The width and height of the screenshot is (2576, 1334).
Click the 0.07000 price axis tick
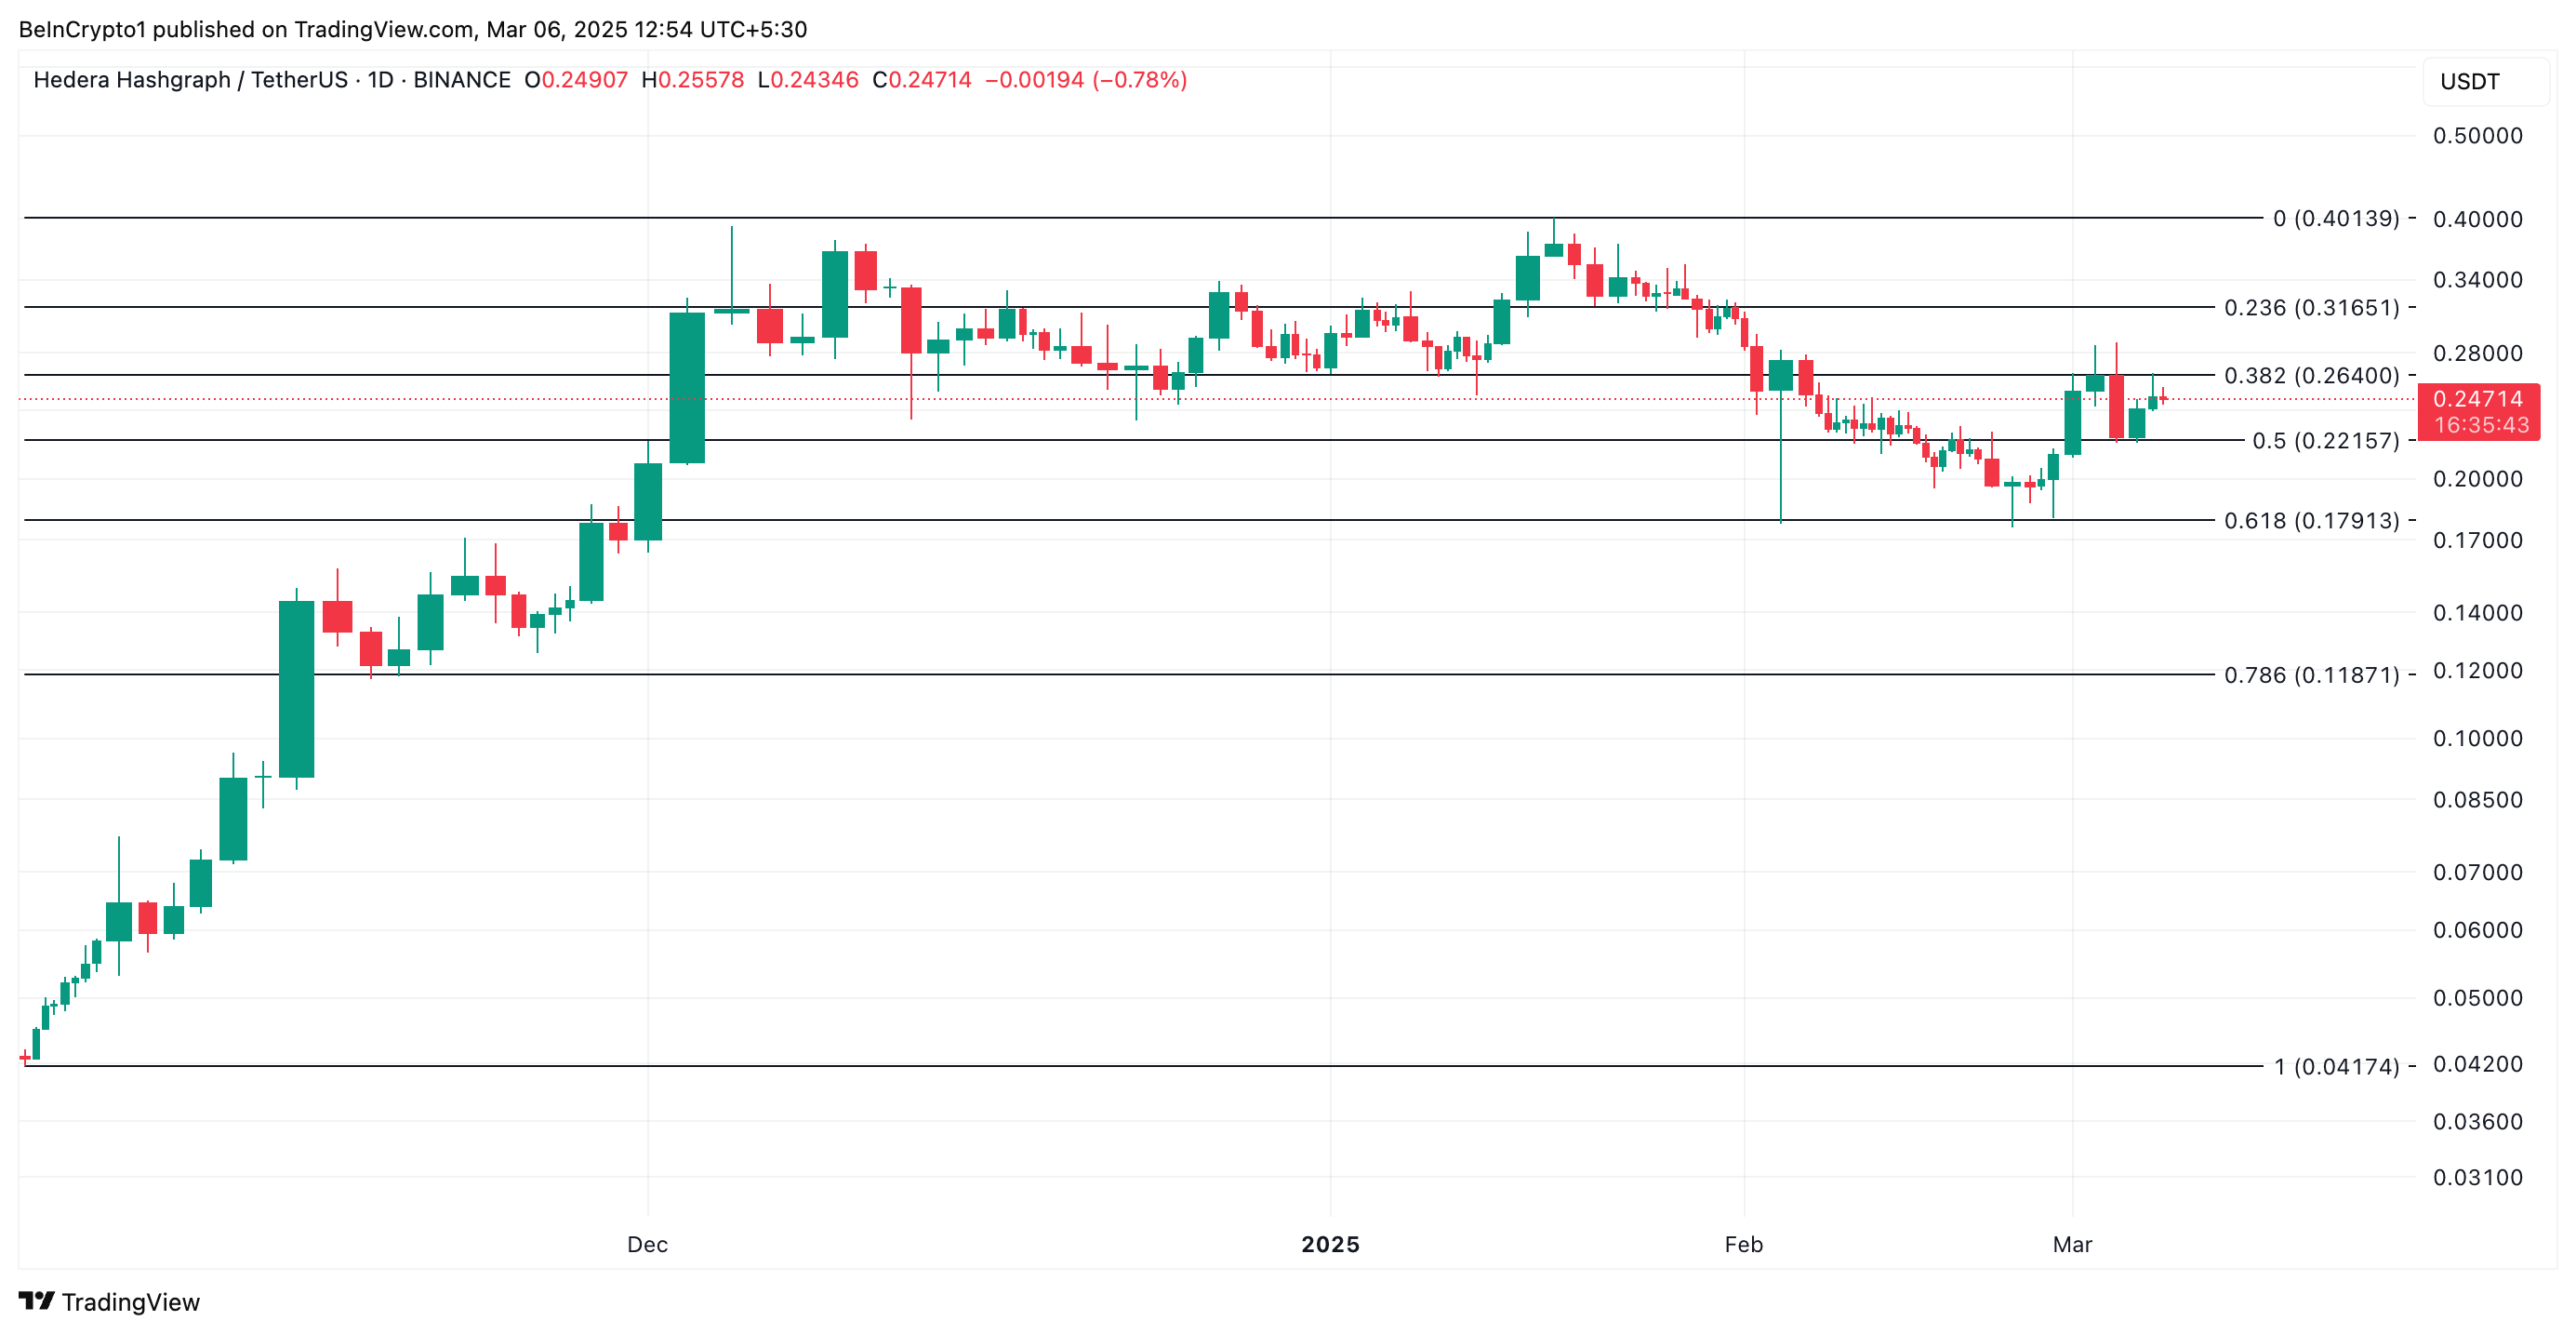click(x=2477, y=872)
